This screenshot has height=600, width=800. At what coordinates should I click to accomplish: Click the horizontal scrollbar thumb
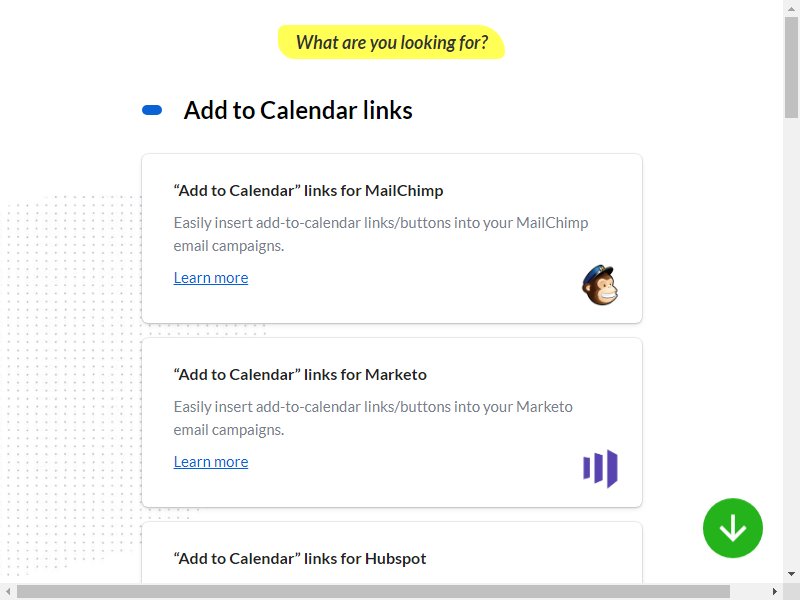coord(373,591)
